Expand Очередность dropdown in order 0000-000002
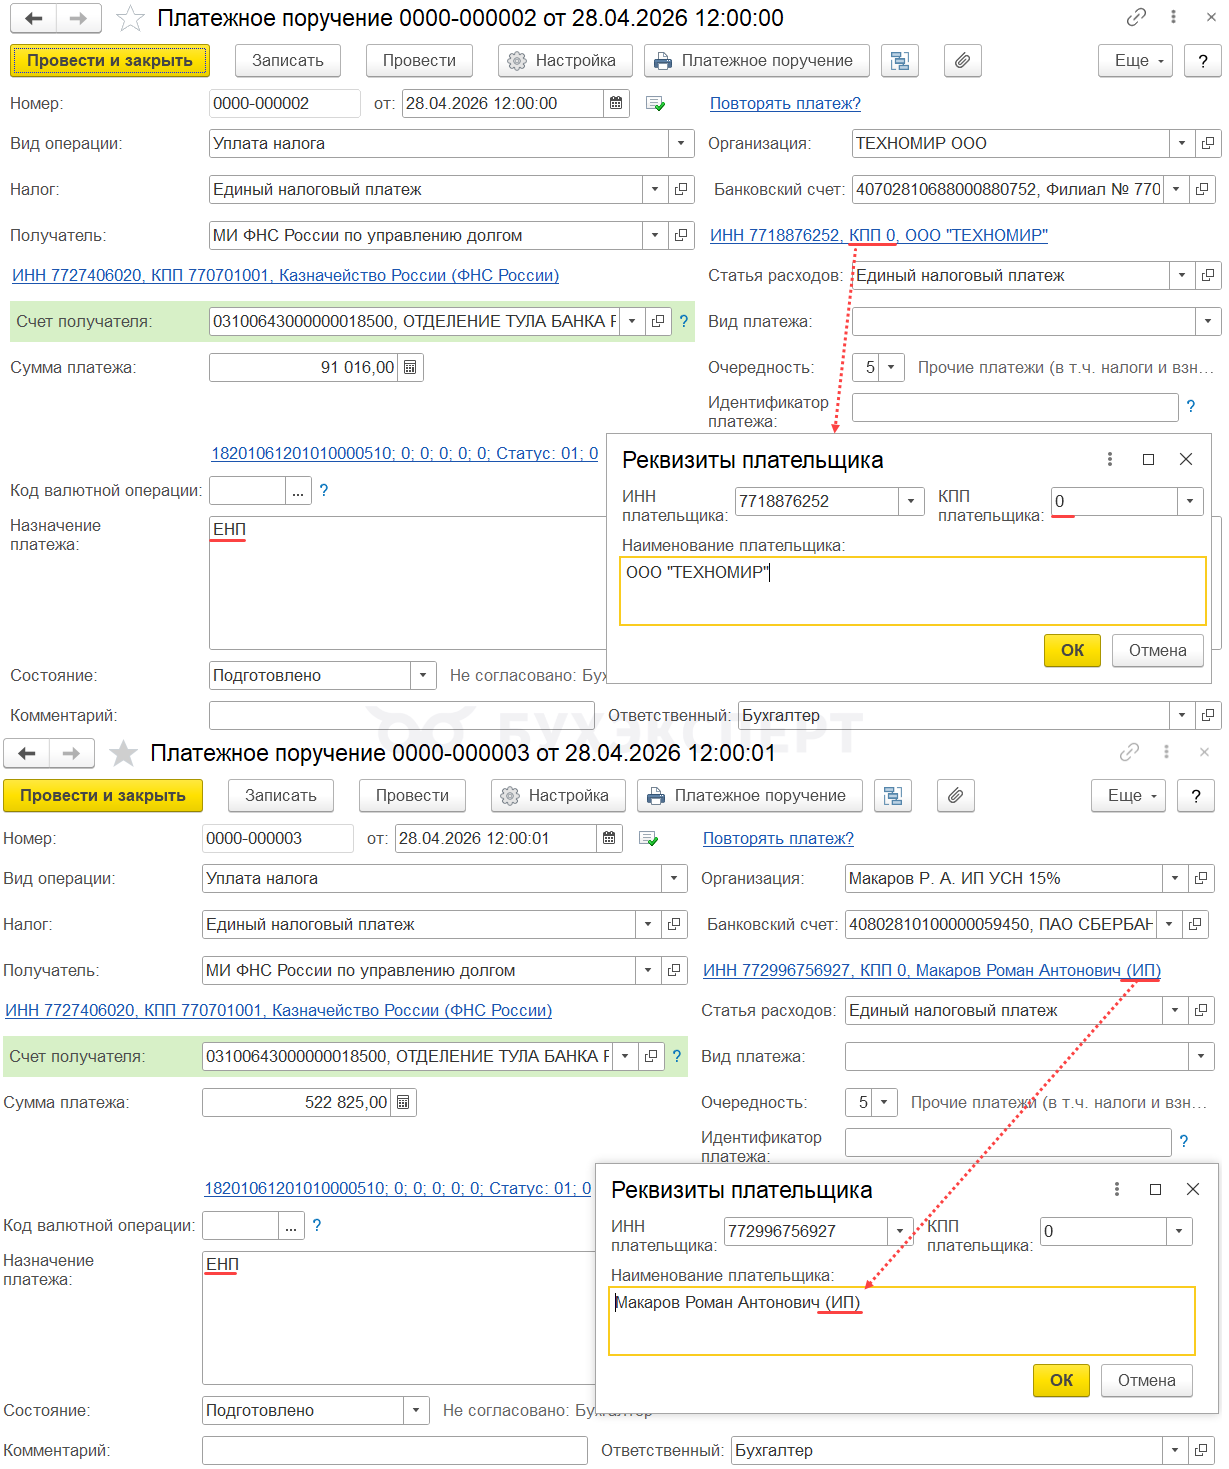The width and height of the screenshot is (1229, 1469). coord(891,367)
